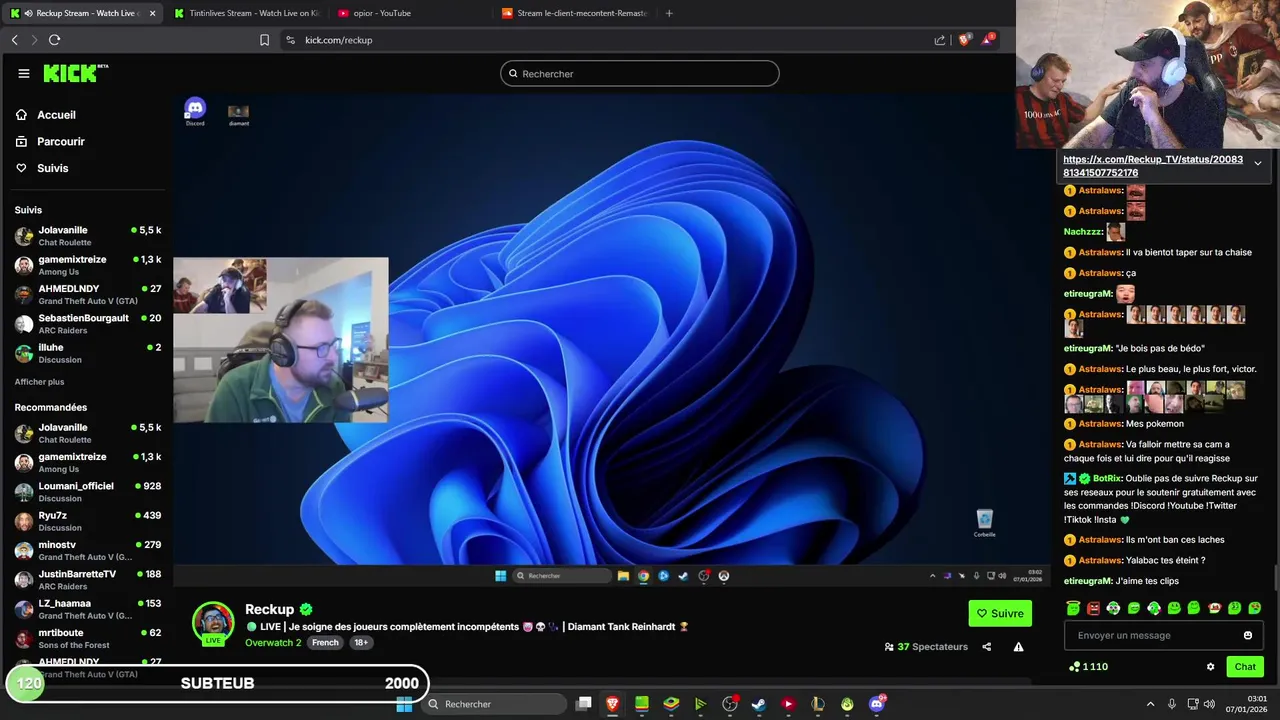The image size is (1280, 720).
Task: Click the Corbeille icon on streamed desktop
Action: click(x=984, y=523)
